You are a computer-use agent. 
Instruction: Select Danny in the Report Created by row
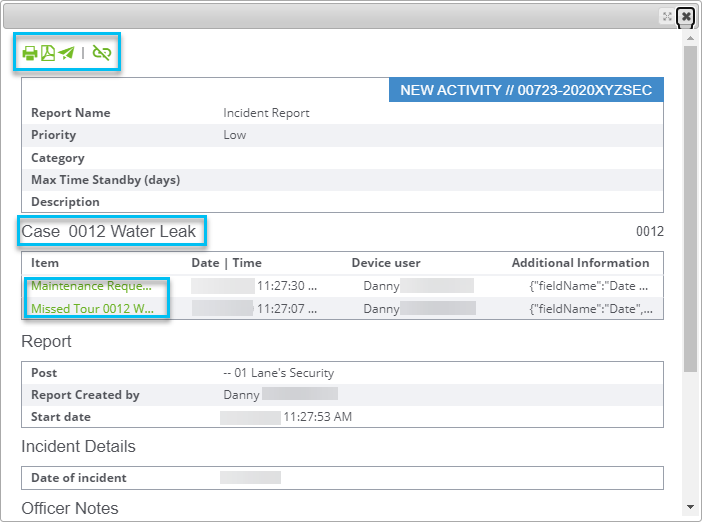pos(241,395)
